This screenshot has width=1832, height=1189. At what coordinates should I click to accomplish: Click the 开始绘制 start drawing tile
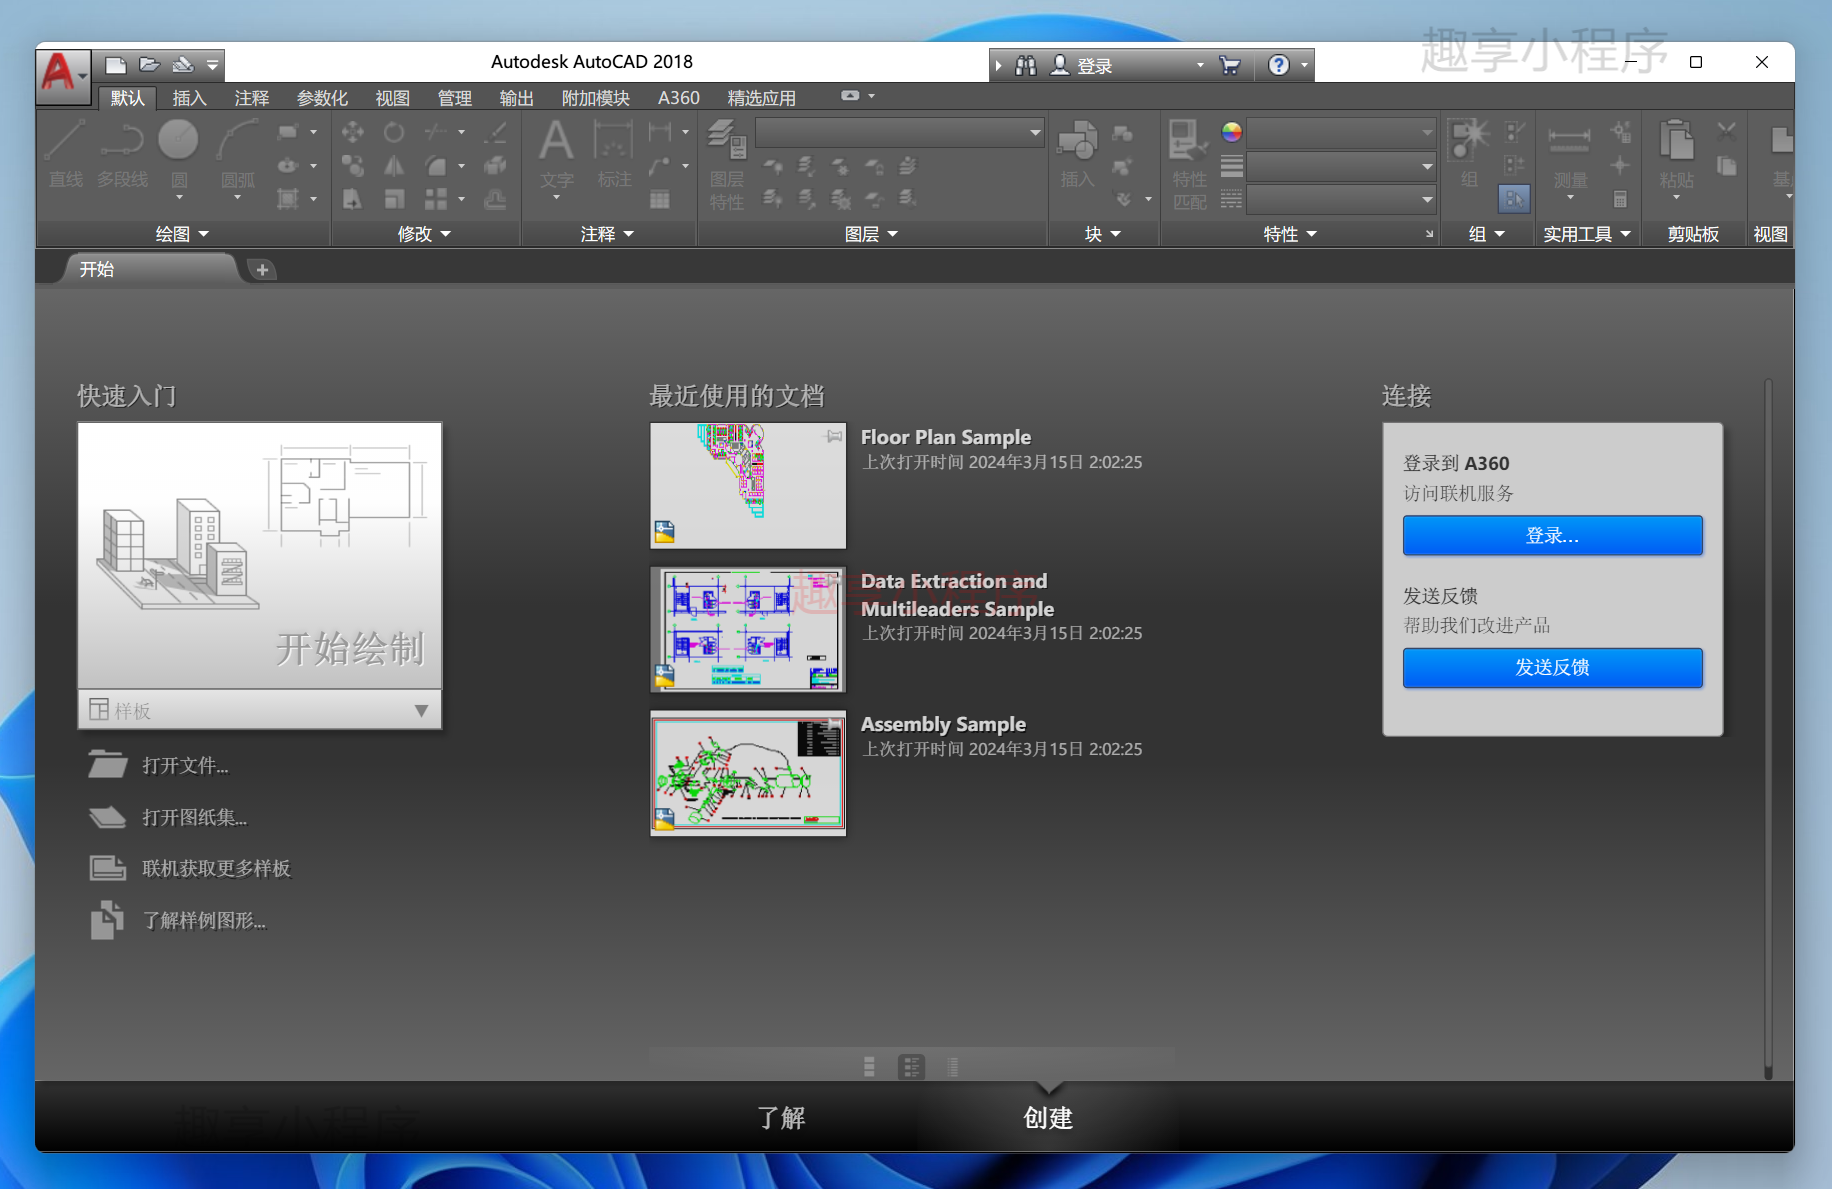(260, 555)
